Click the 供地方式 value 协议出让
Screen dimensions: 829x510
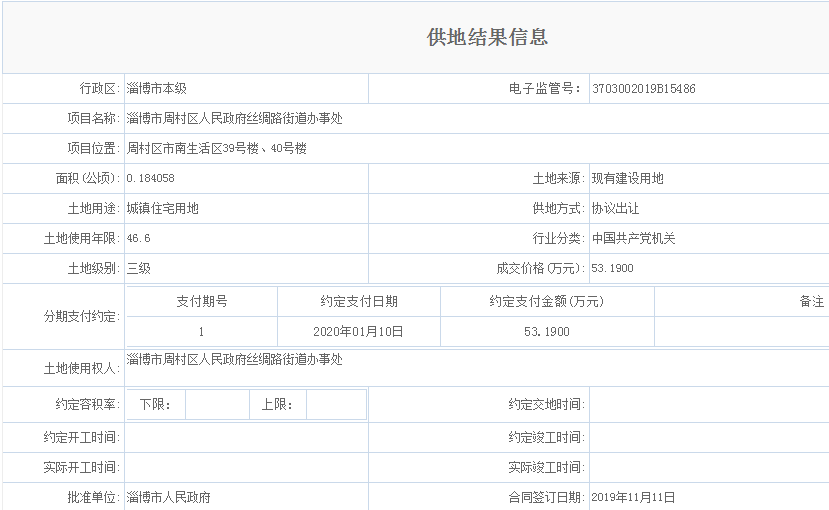click(x=615, y=209)
